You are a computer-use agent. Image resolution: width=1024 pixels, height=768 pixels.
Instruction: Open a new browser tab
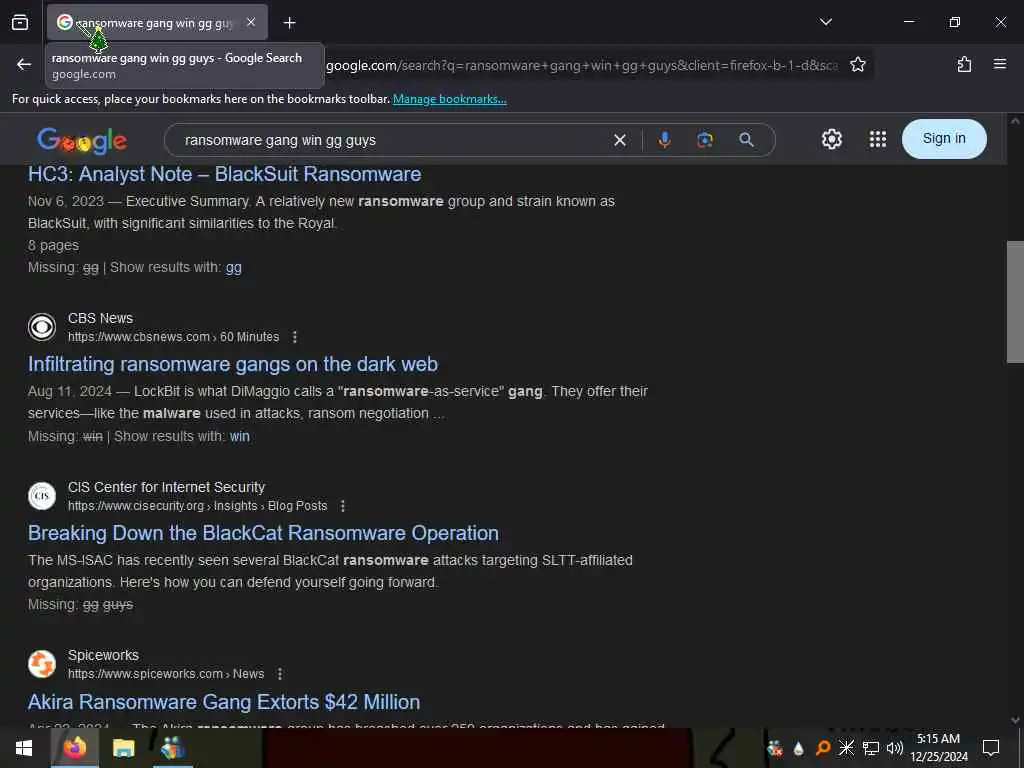(289, 23)
